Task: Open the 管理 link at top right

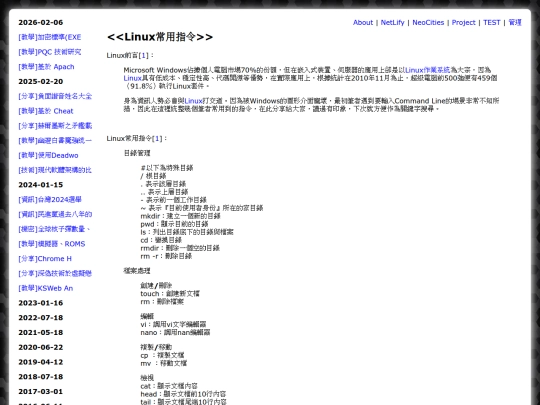Action: (515, 22)
